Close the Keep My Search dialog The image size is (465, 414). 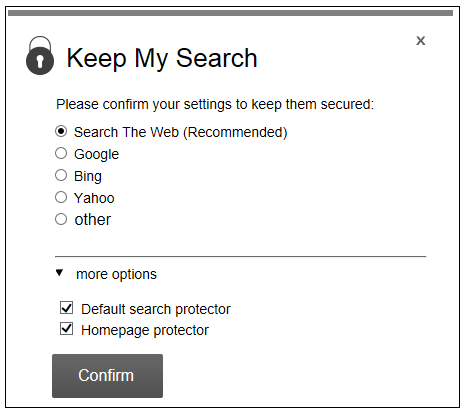[x=420, y=41]
